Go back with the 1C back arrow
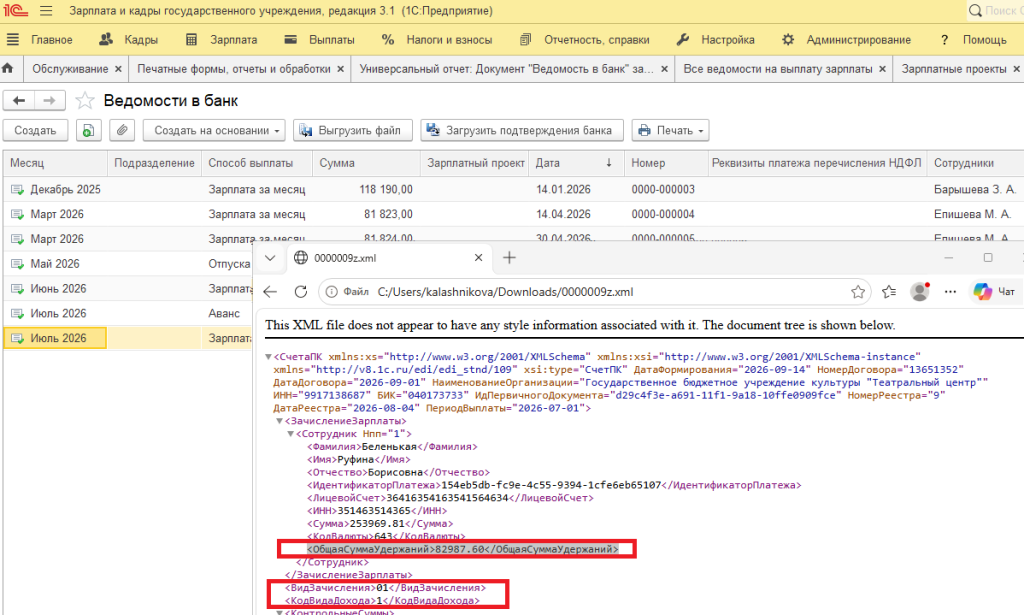Image resolution: width=1024 pixels, height=615 pixels. pyautogui.click(x=19, y=101)
